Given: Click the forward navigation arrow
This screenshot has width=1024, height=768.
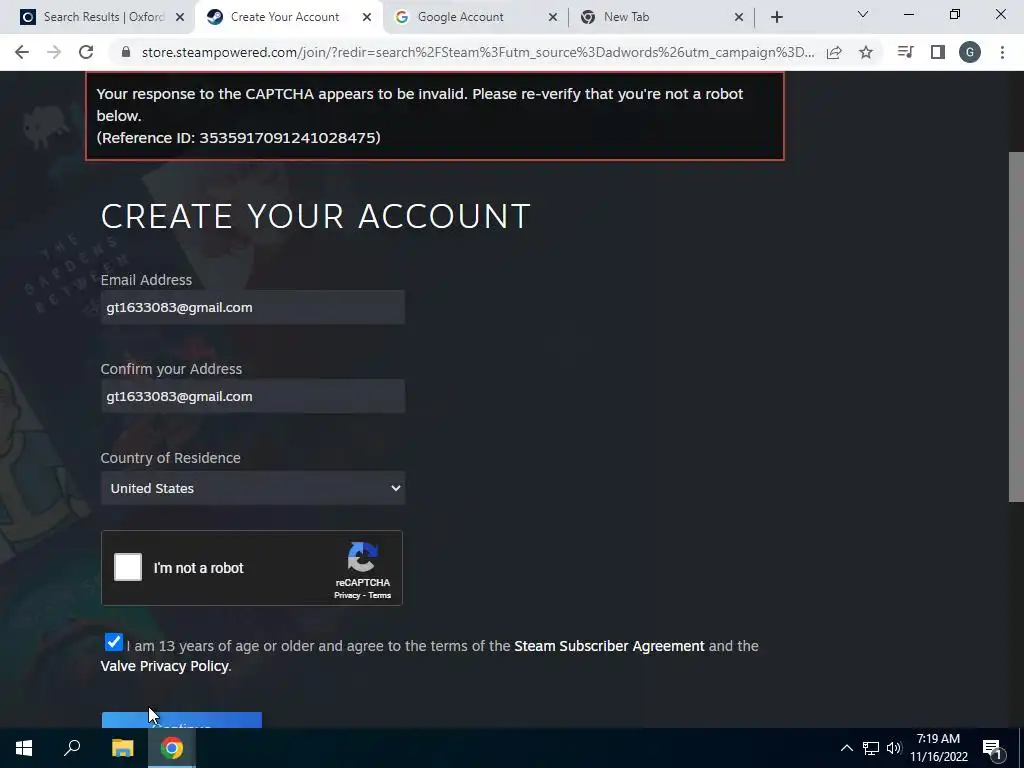Looking at the screenshot, I should (54, 52).
